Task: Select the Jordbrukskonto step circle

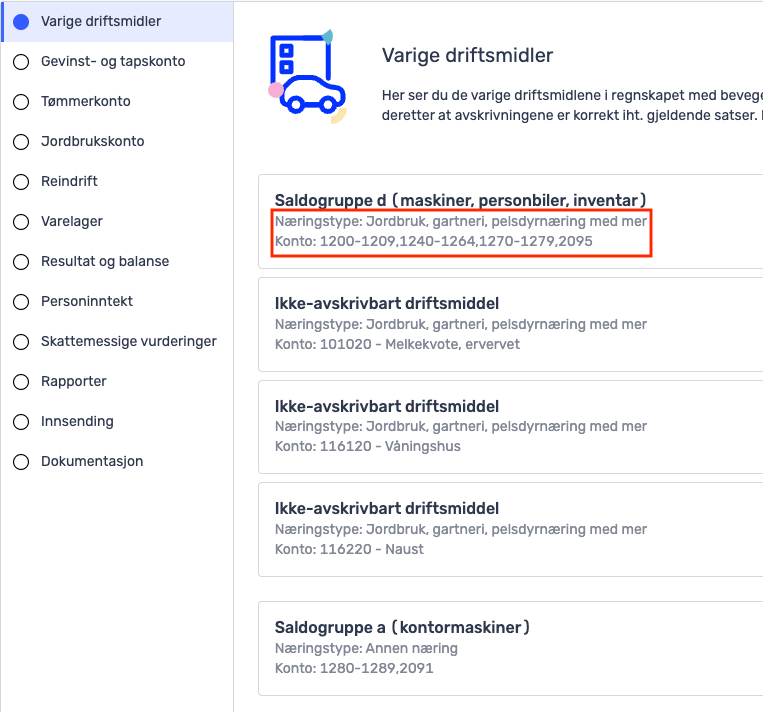Action: [21, 142]
